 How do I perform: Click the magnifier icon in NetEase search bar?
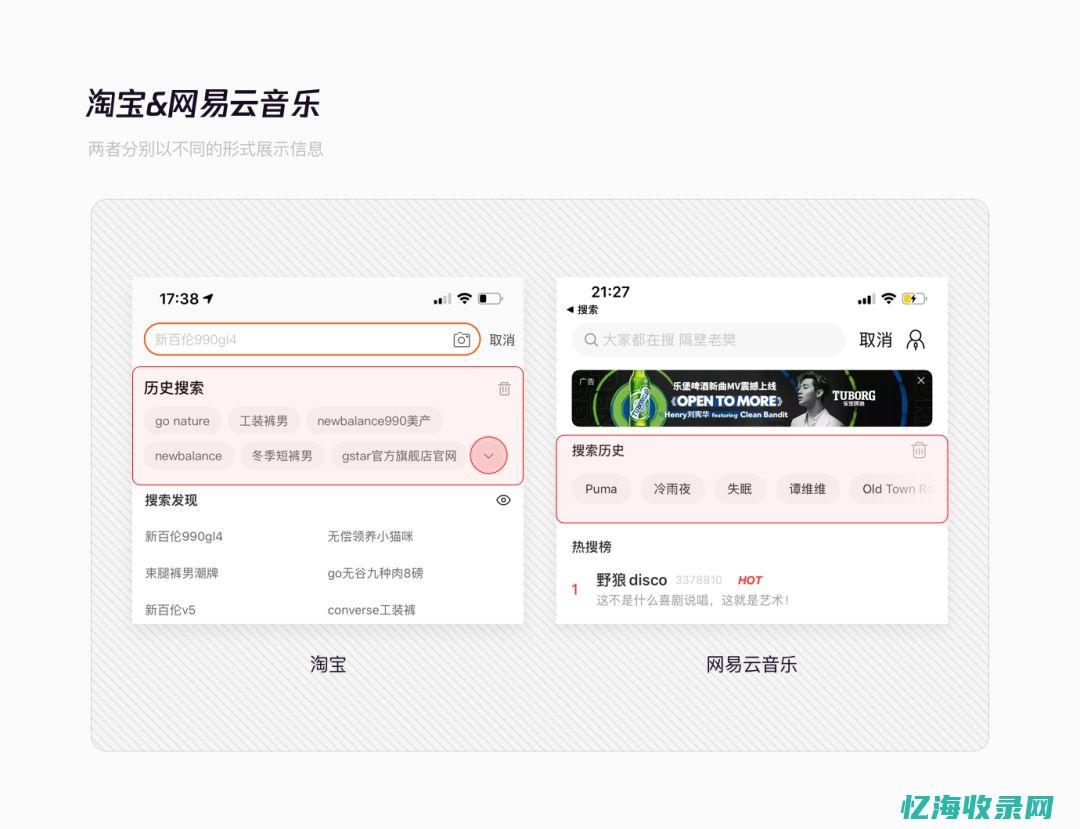[592, 340]
